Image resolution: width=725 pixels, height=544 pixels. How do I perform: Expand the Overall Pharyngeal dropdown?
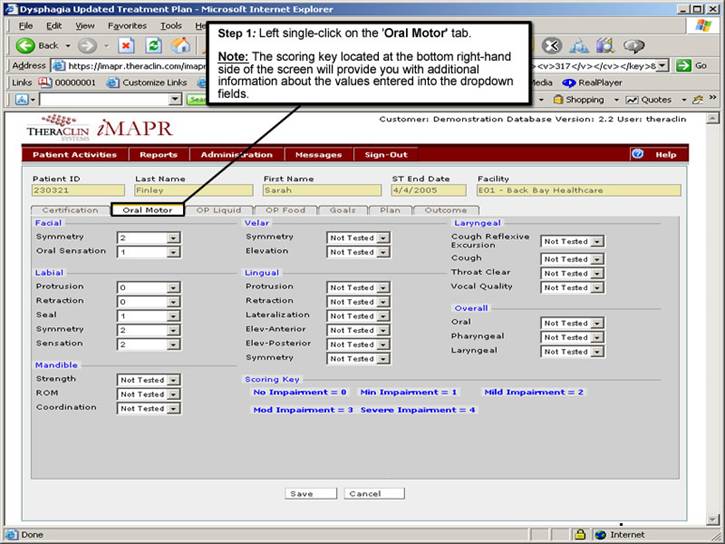tap(597, 338)
